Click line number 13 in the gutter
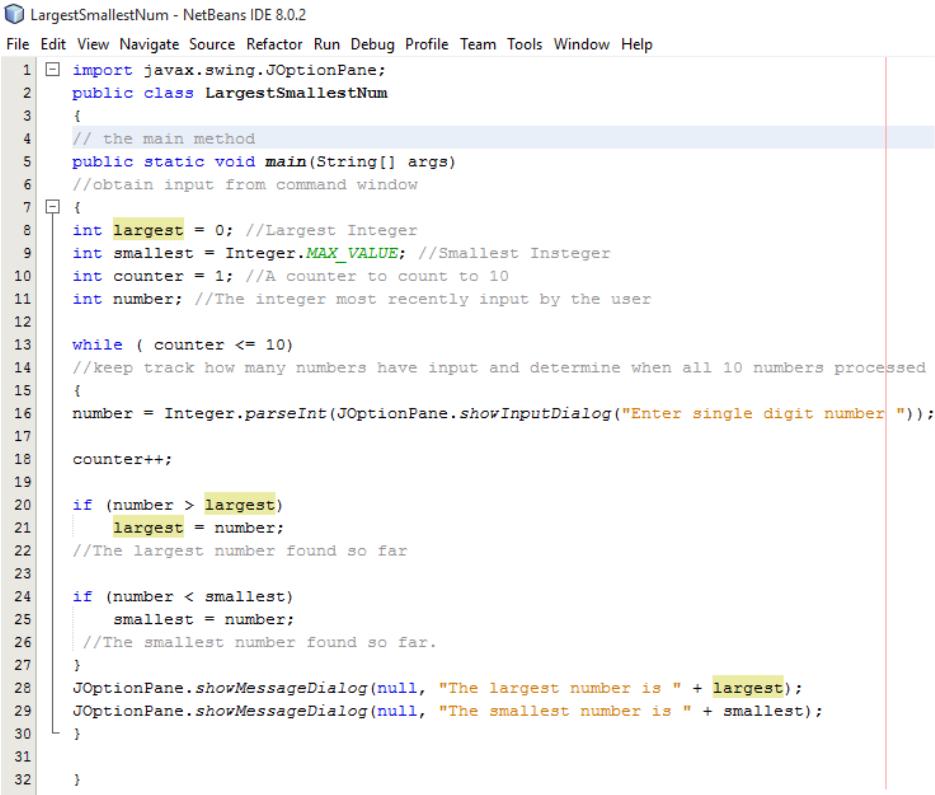 22,345
